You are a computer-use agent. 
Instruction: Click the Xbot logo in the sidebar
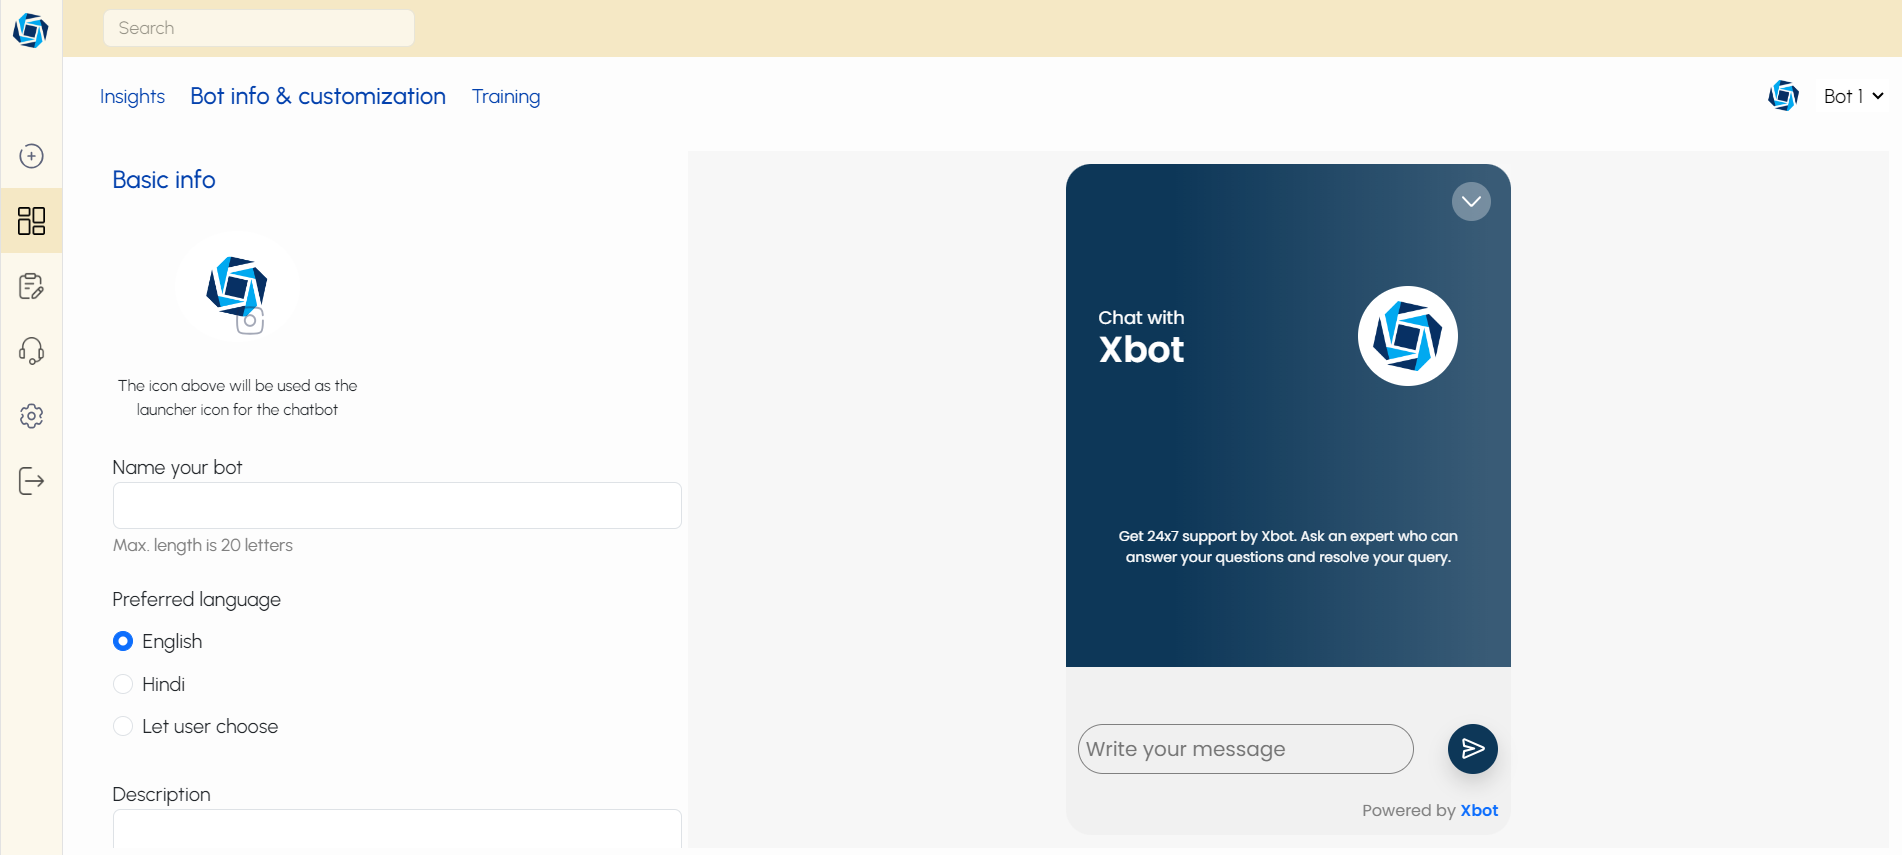click(x=30, y=30)
